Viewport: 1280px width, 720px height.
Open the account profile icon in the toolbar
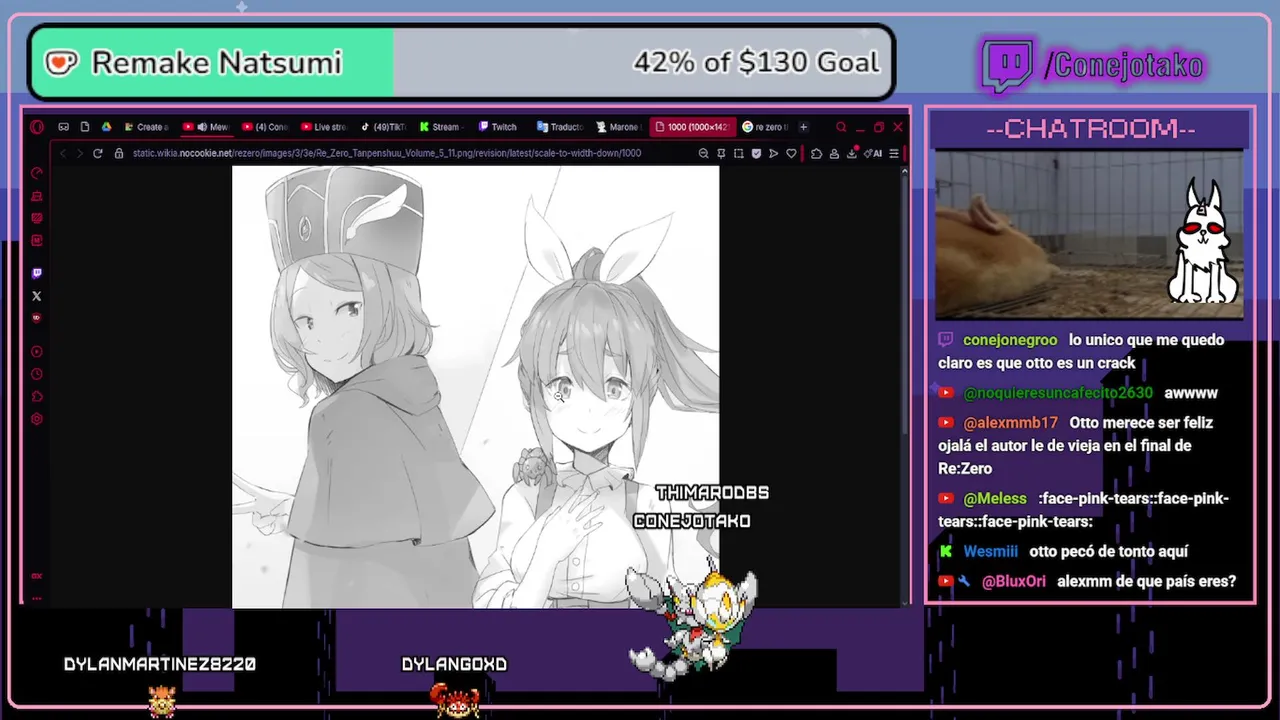[834, 153]
